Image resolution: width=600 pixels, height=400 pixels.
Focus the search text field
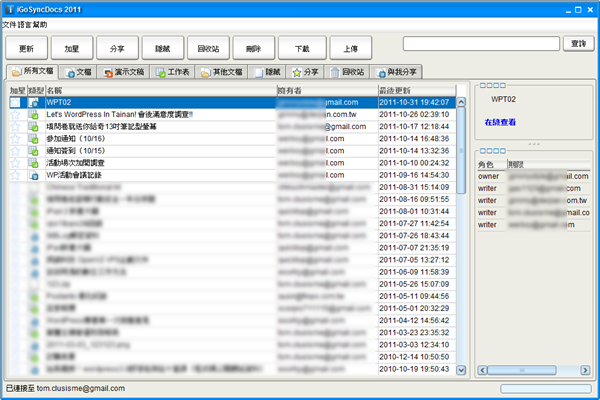click(481, 44)
